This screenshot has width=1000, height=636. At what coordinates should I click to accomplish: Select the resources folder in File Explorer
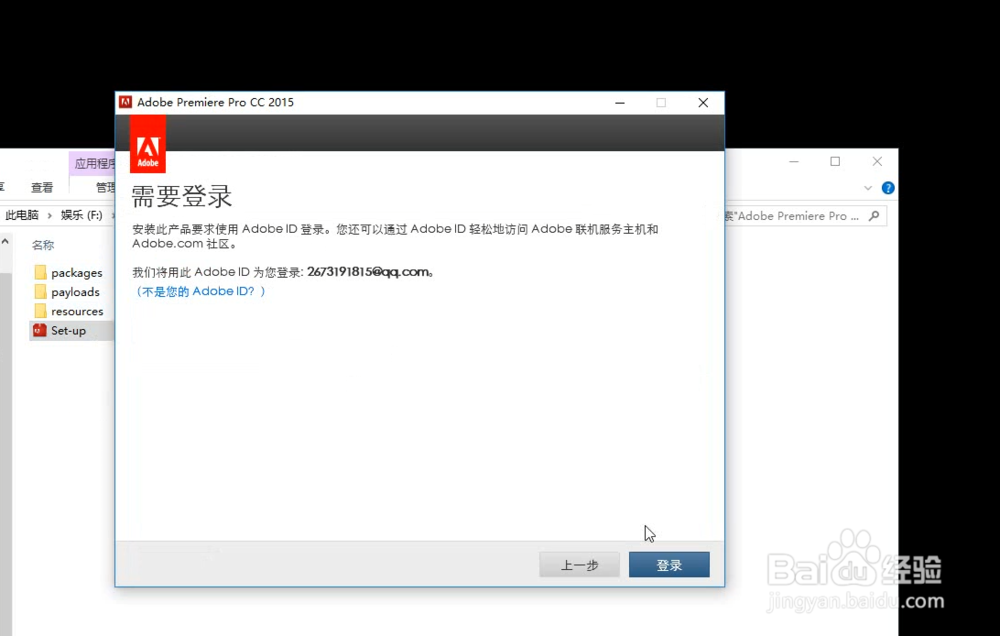(69, 311)
